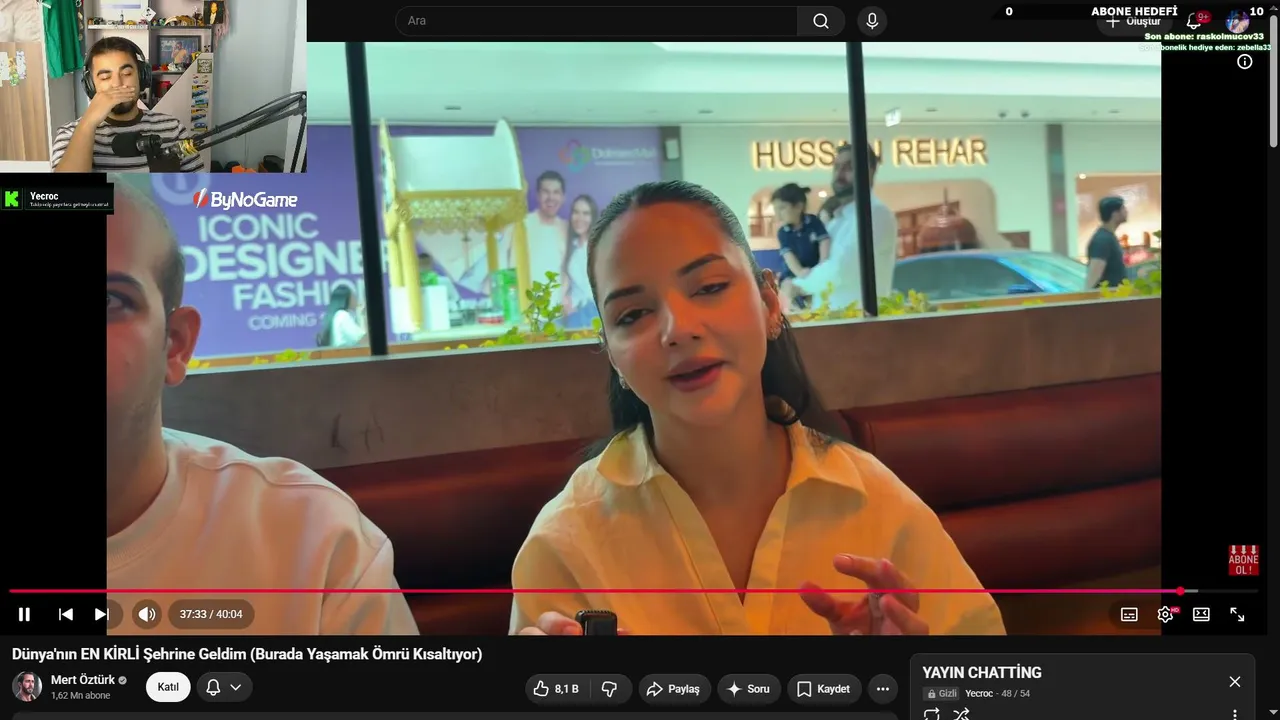Toggle subtitles on the video player
The height and width of the screenshot is (720, 1280).
click(x=1129, y=614)
